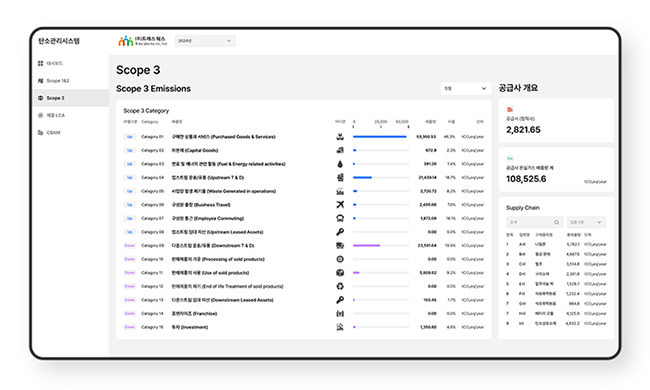
Task: Click the Up tag on Category 04
Action: point(129,178)
